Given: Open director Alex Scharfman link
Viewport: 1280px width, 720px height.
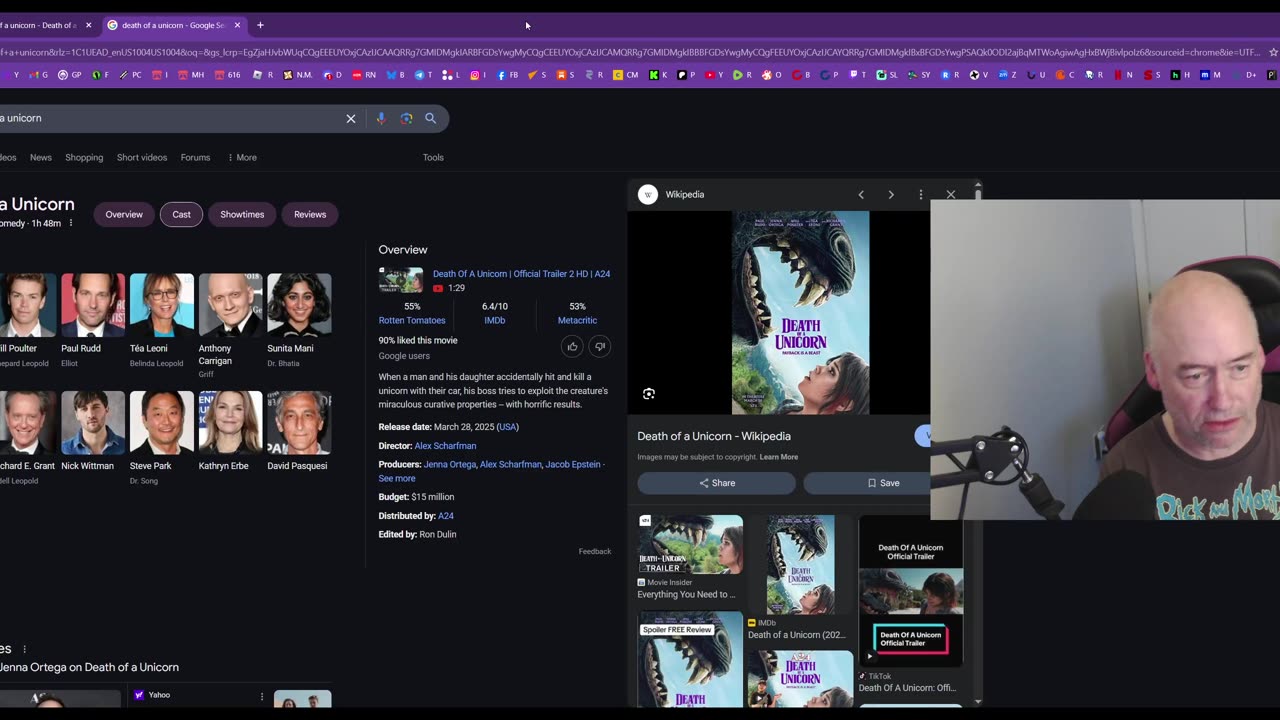Looking at the screenshot, I should (x=445, y=446).
